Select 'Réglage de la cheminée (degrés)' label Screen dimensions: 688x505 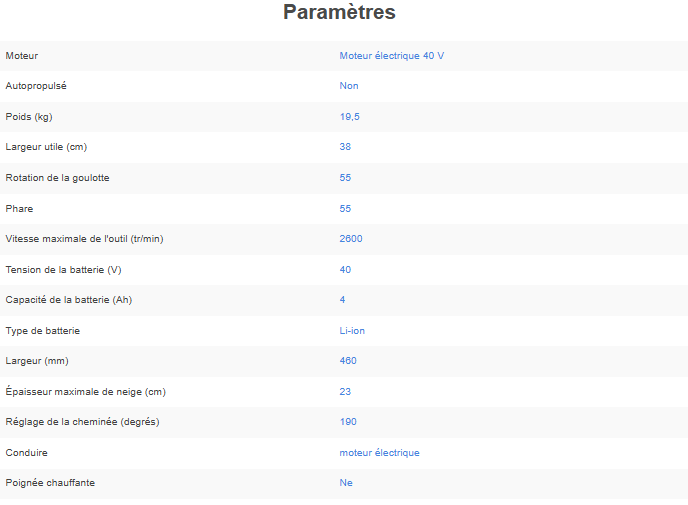pos(82,422)
